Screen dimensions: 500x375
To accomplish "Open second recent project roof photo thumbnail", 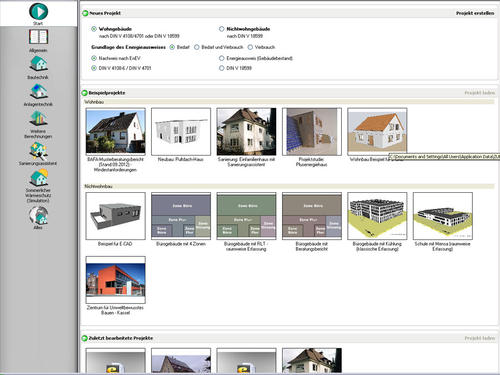I will point(181,361).
